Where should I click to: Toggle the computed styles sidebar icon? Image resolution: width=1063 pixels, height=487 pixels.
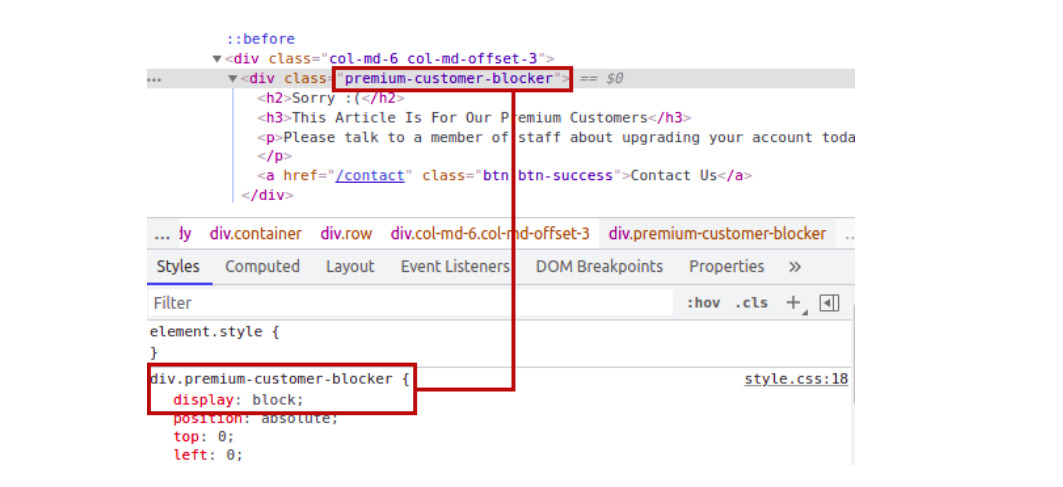(x=828, y=303)
